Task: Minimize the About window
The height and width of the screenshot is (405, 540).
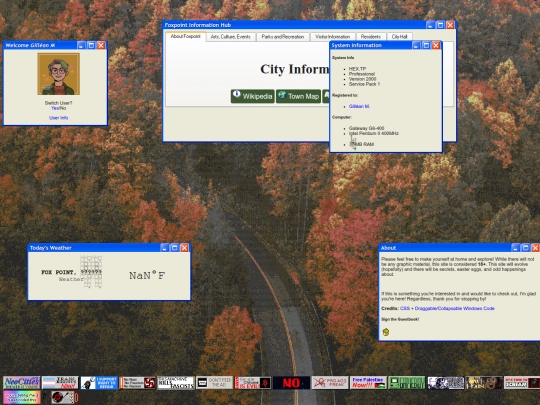Action: [516, 248]
